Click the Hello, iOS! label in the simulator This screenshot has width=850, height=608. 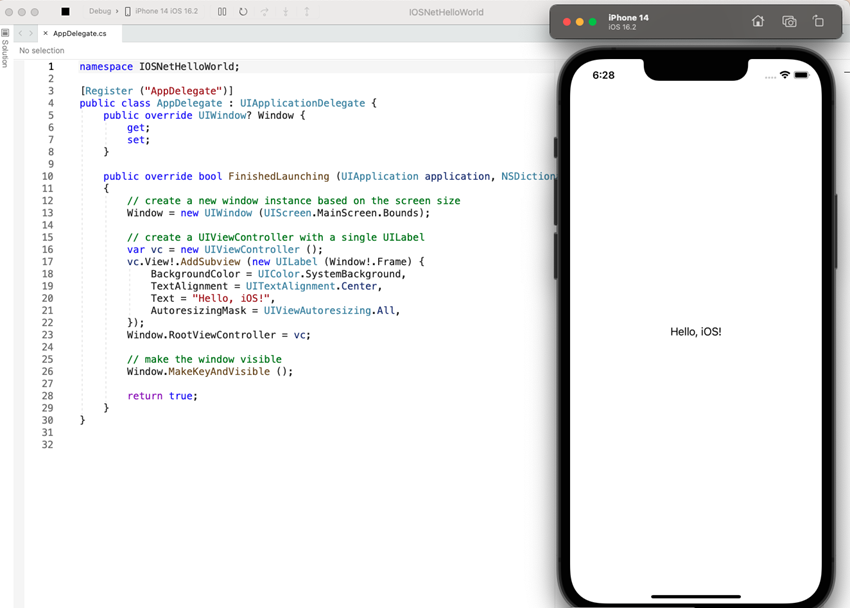click(x=696, y=331)
